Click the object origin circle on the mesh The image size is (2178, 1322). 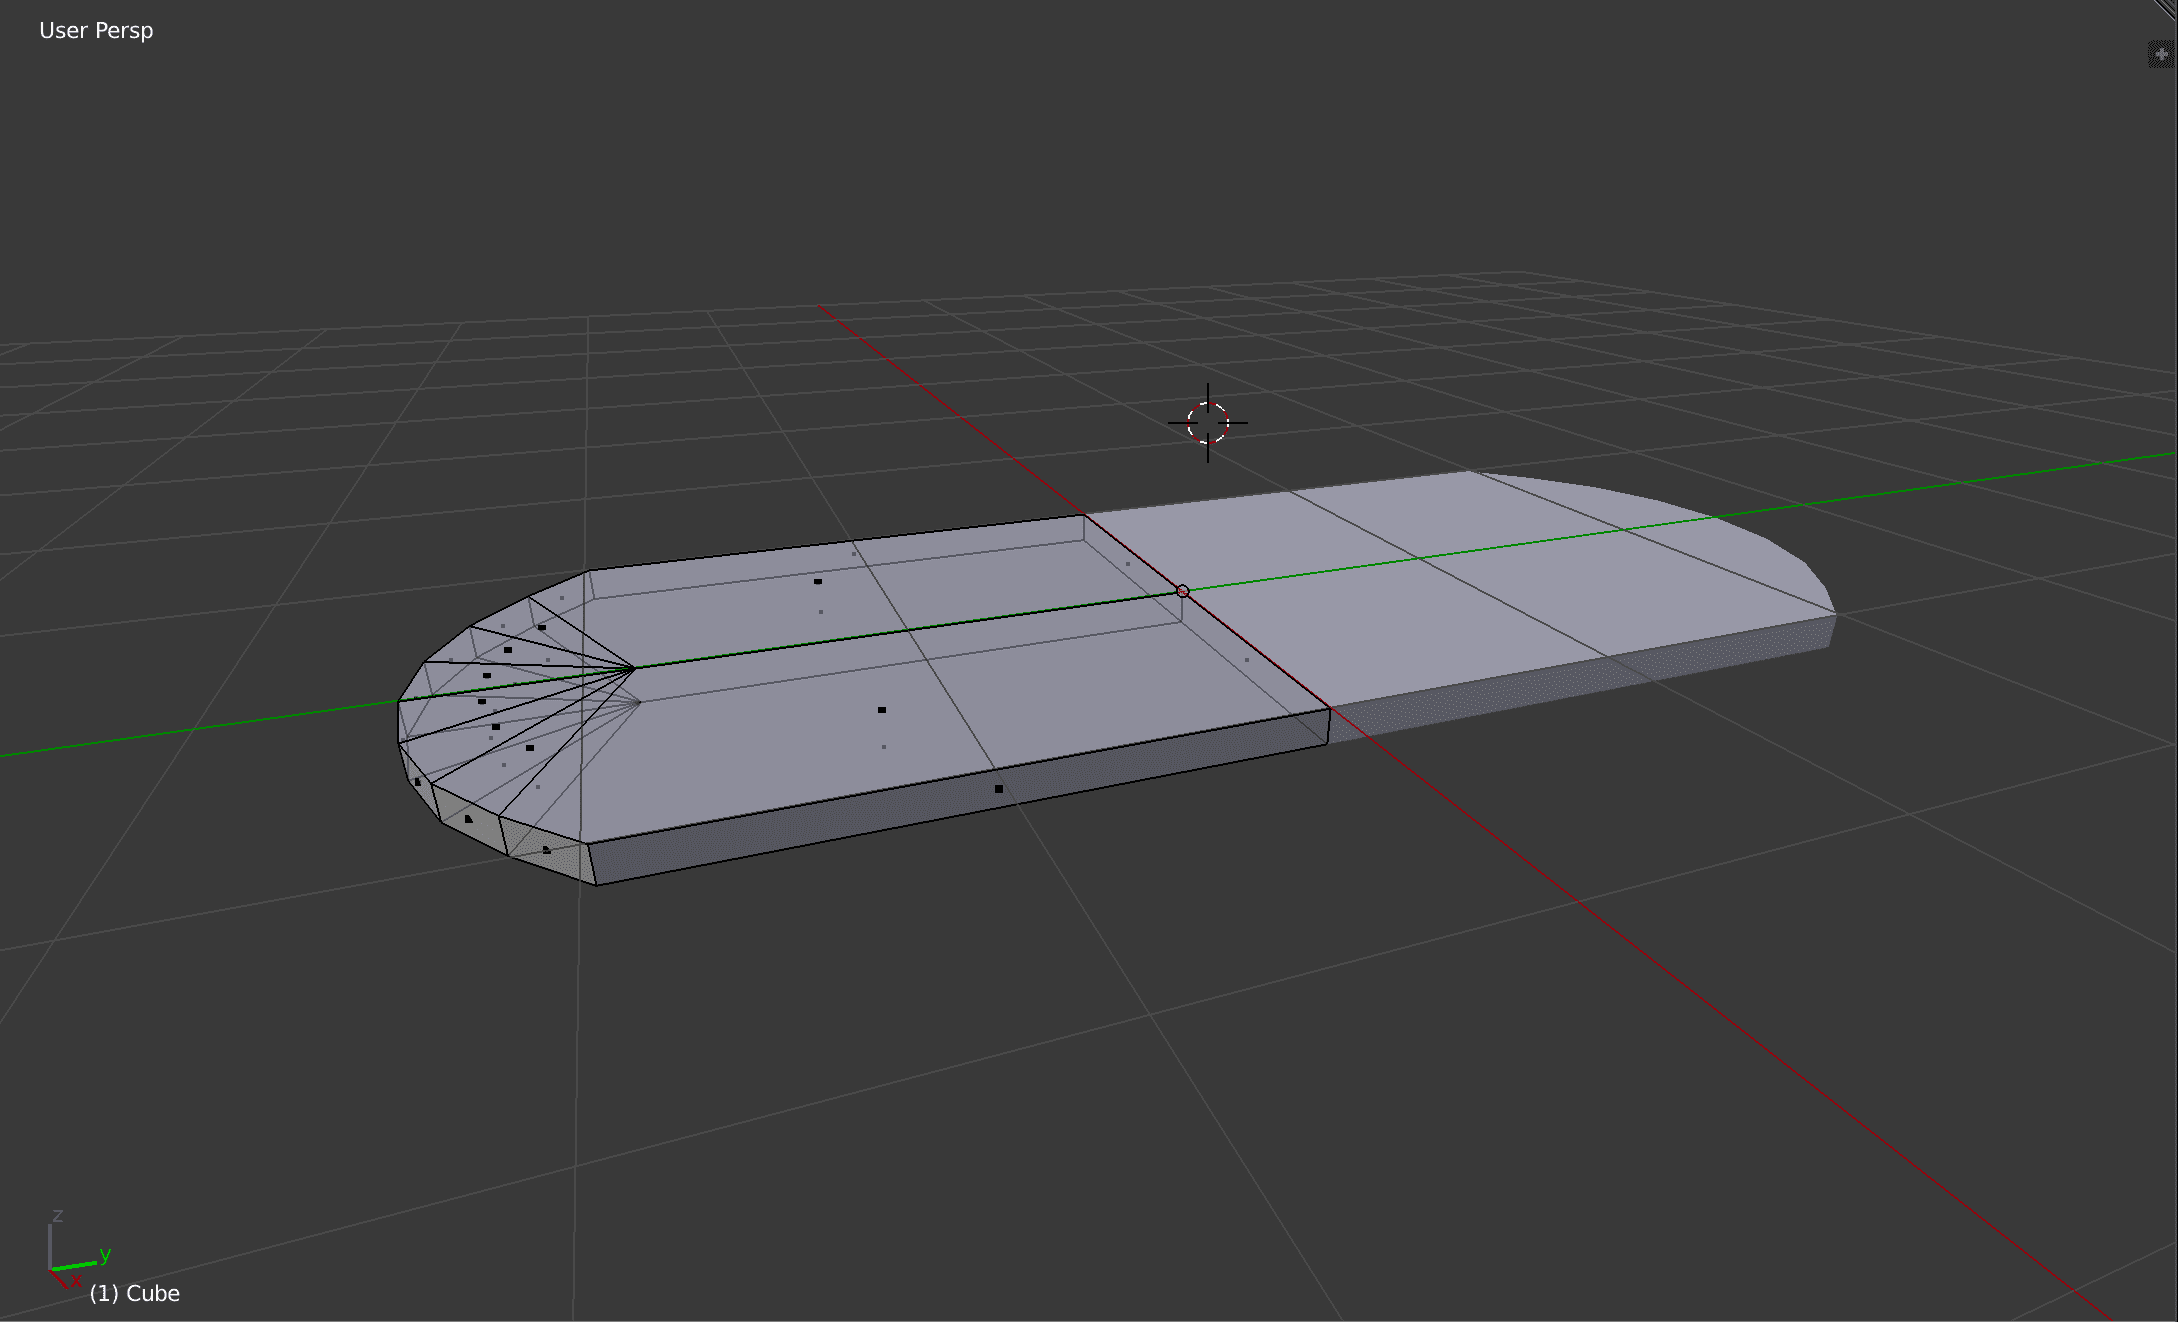click(x=1183, y=591)
